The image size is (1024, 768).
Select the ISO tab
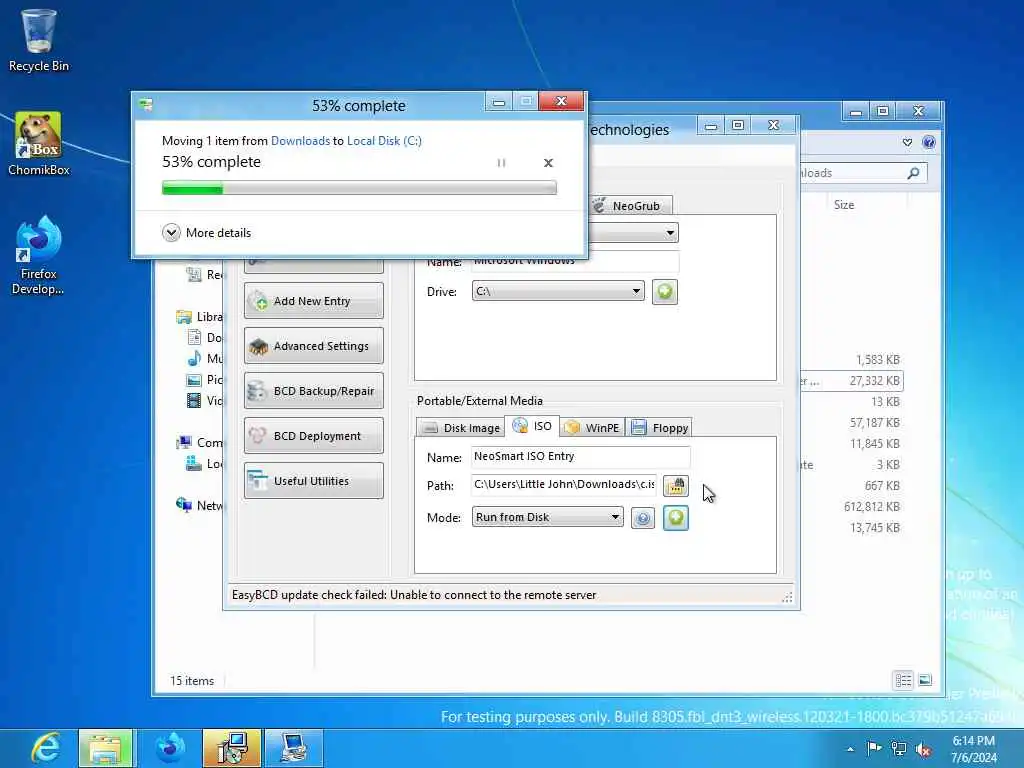532,426
